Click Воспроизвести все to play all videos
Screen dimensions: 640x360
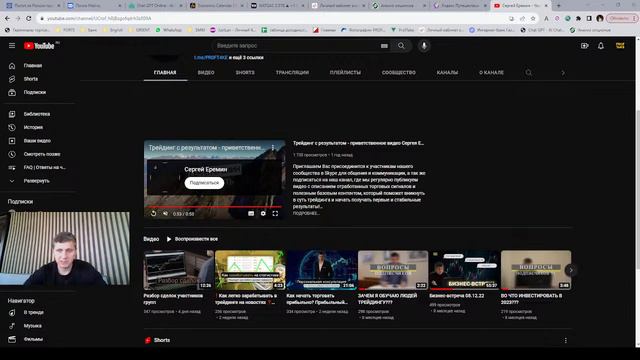pyautogui.click(x=192, y=239)
